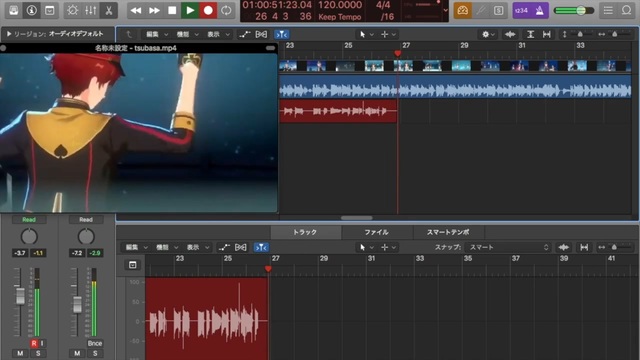
Task: Switch to the トラック editor tab
Action: (x=305, y=232)
